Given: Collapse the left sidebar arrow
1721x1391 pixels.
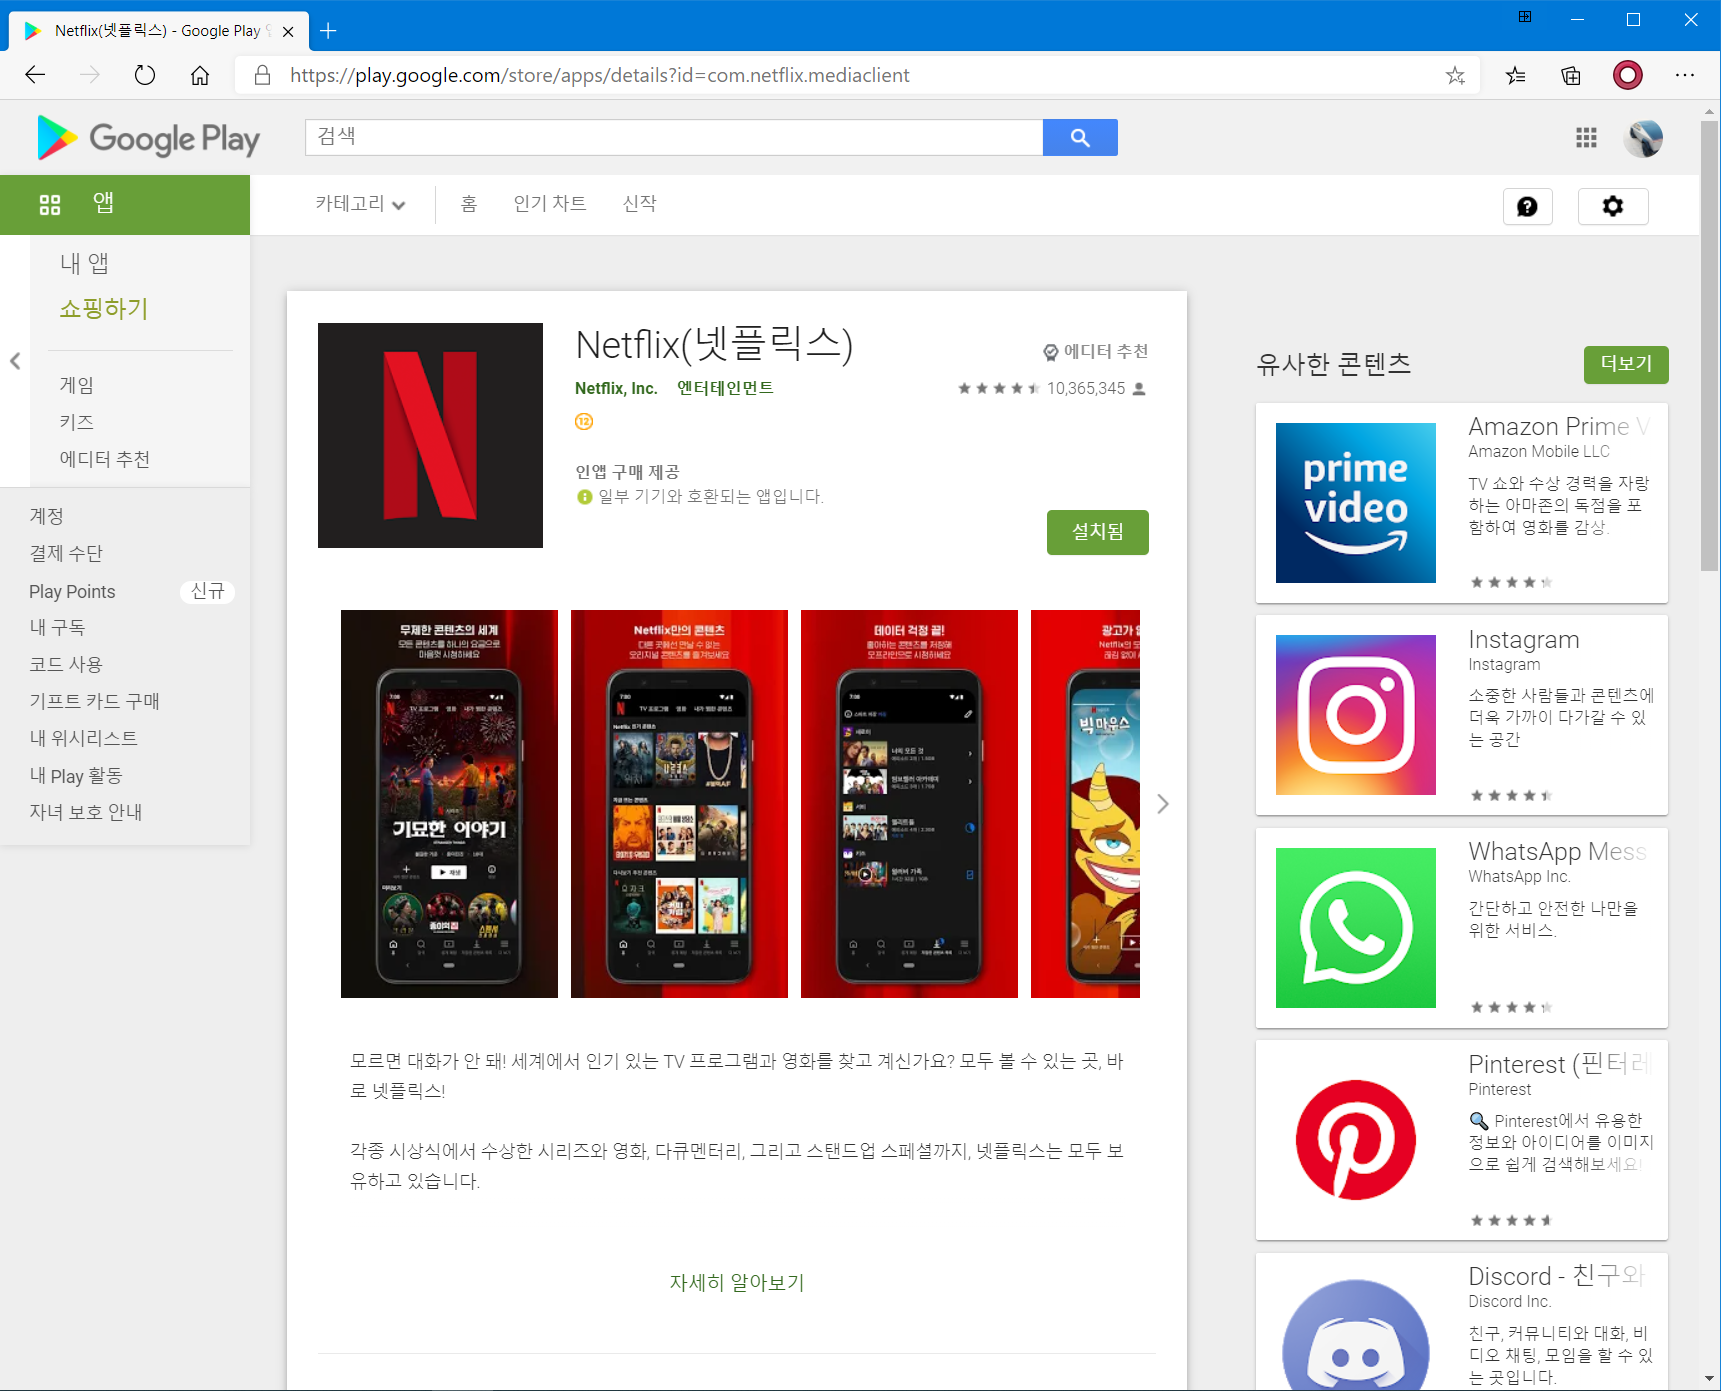Looking at the screenshot, I should click(15, 361).
